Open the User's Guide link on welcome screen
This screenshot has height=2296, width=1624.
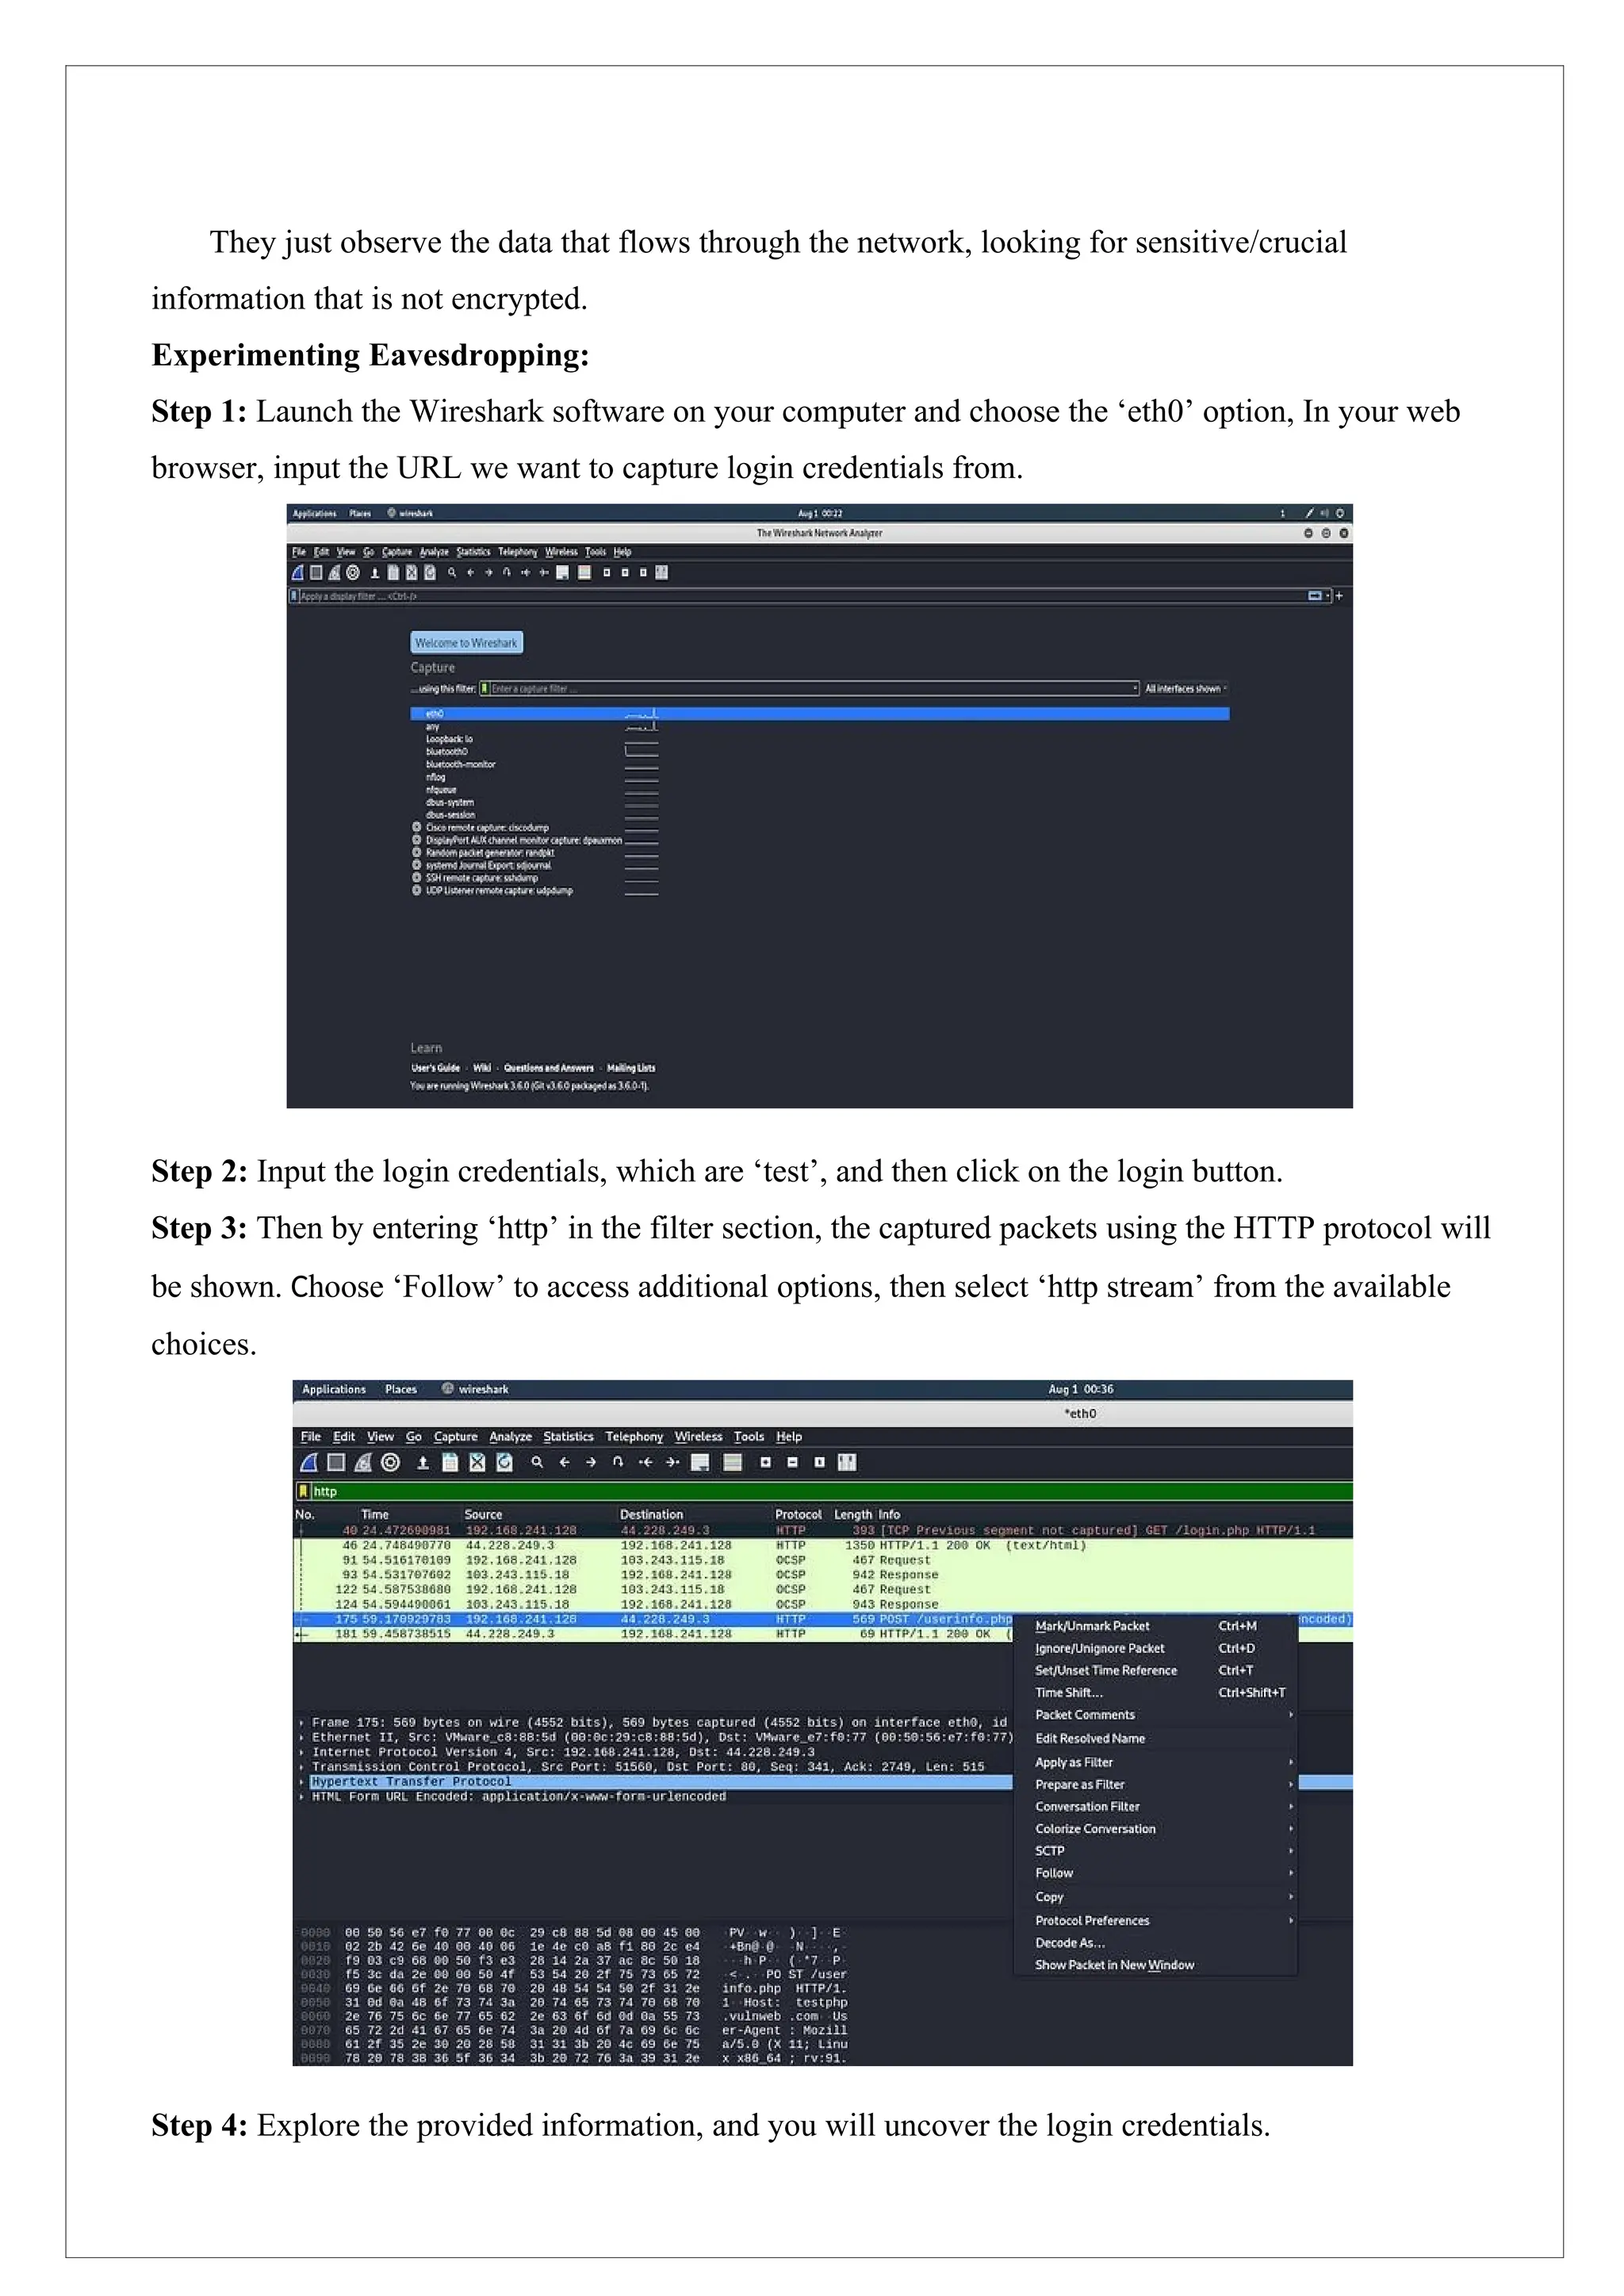click(435, 1068)
